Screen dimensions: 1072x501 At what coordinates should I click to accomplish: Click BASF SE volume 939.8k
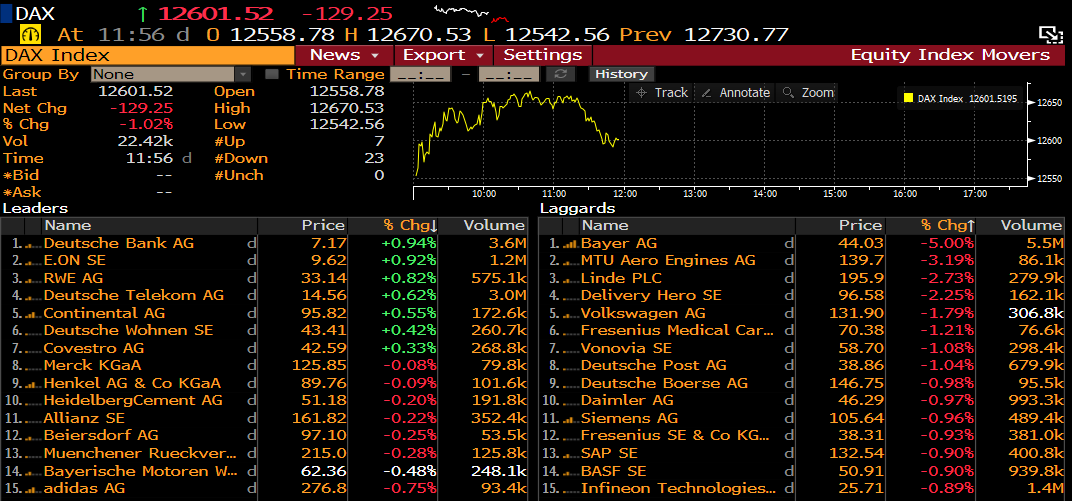[1035, 471]
